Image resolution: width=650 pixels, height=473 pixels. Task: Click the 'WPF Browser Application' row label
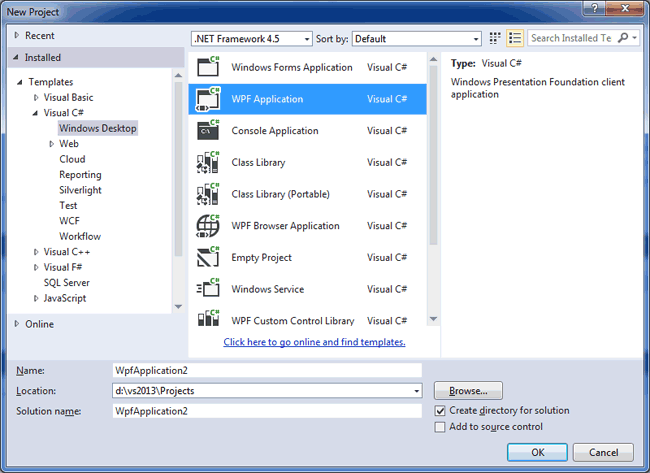[x=285, y=226]
